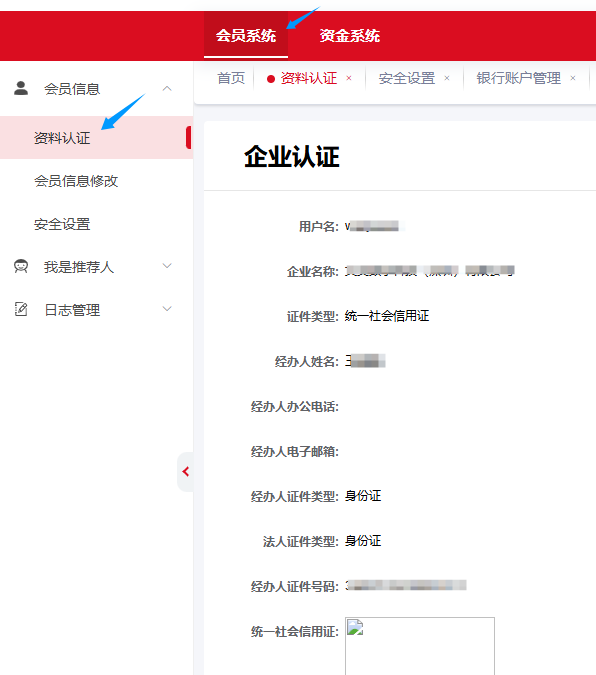This screenshot has width=596, height=675.
Task: Switch to 银行账户管理 tab
Action: pos(518,78)
